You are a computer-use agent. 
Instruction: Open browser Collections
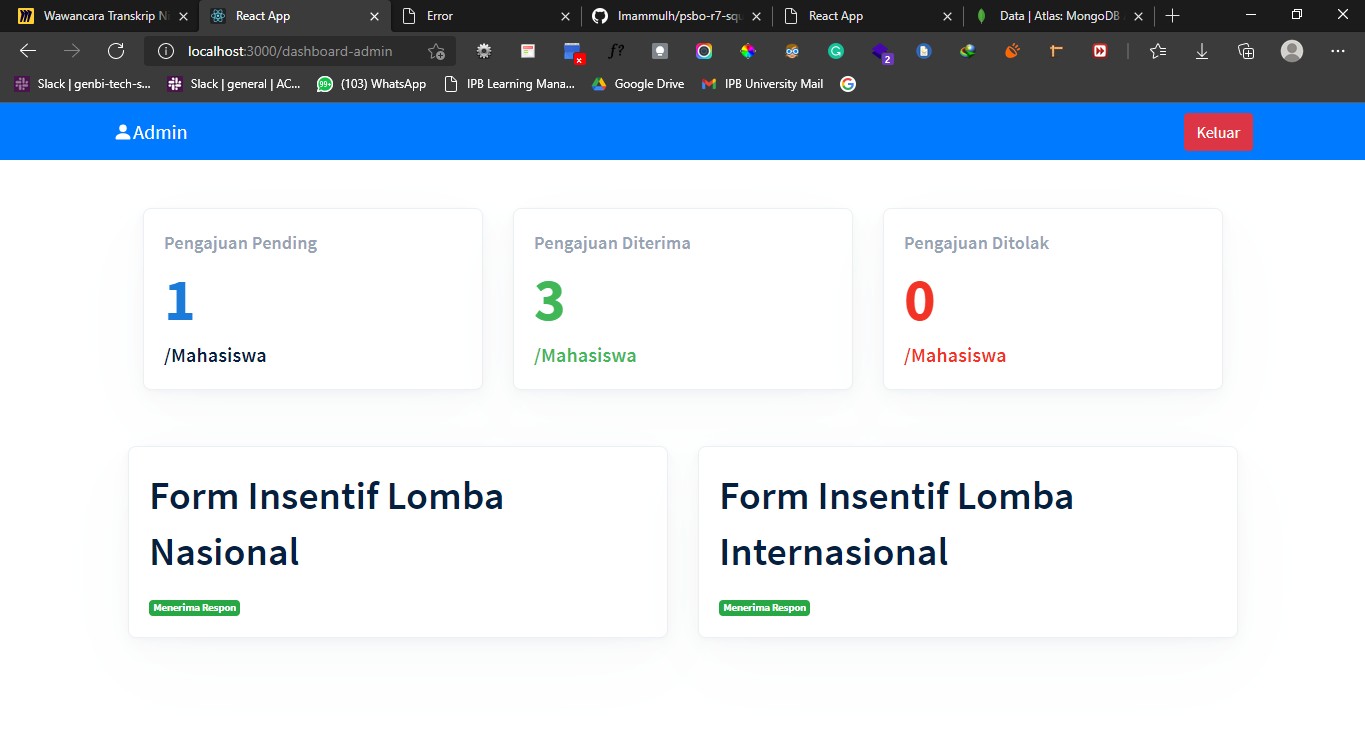point(1246,50)
